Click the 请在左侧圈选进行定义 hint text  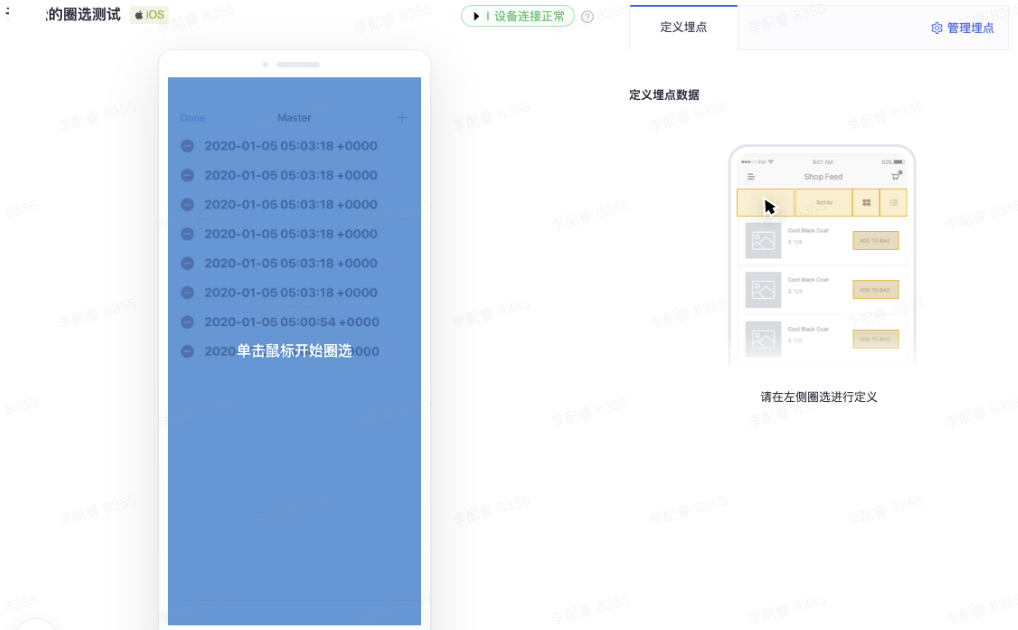pyautogui.click(x=819, y=397)
